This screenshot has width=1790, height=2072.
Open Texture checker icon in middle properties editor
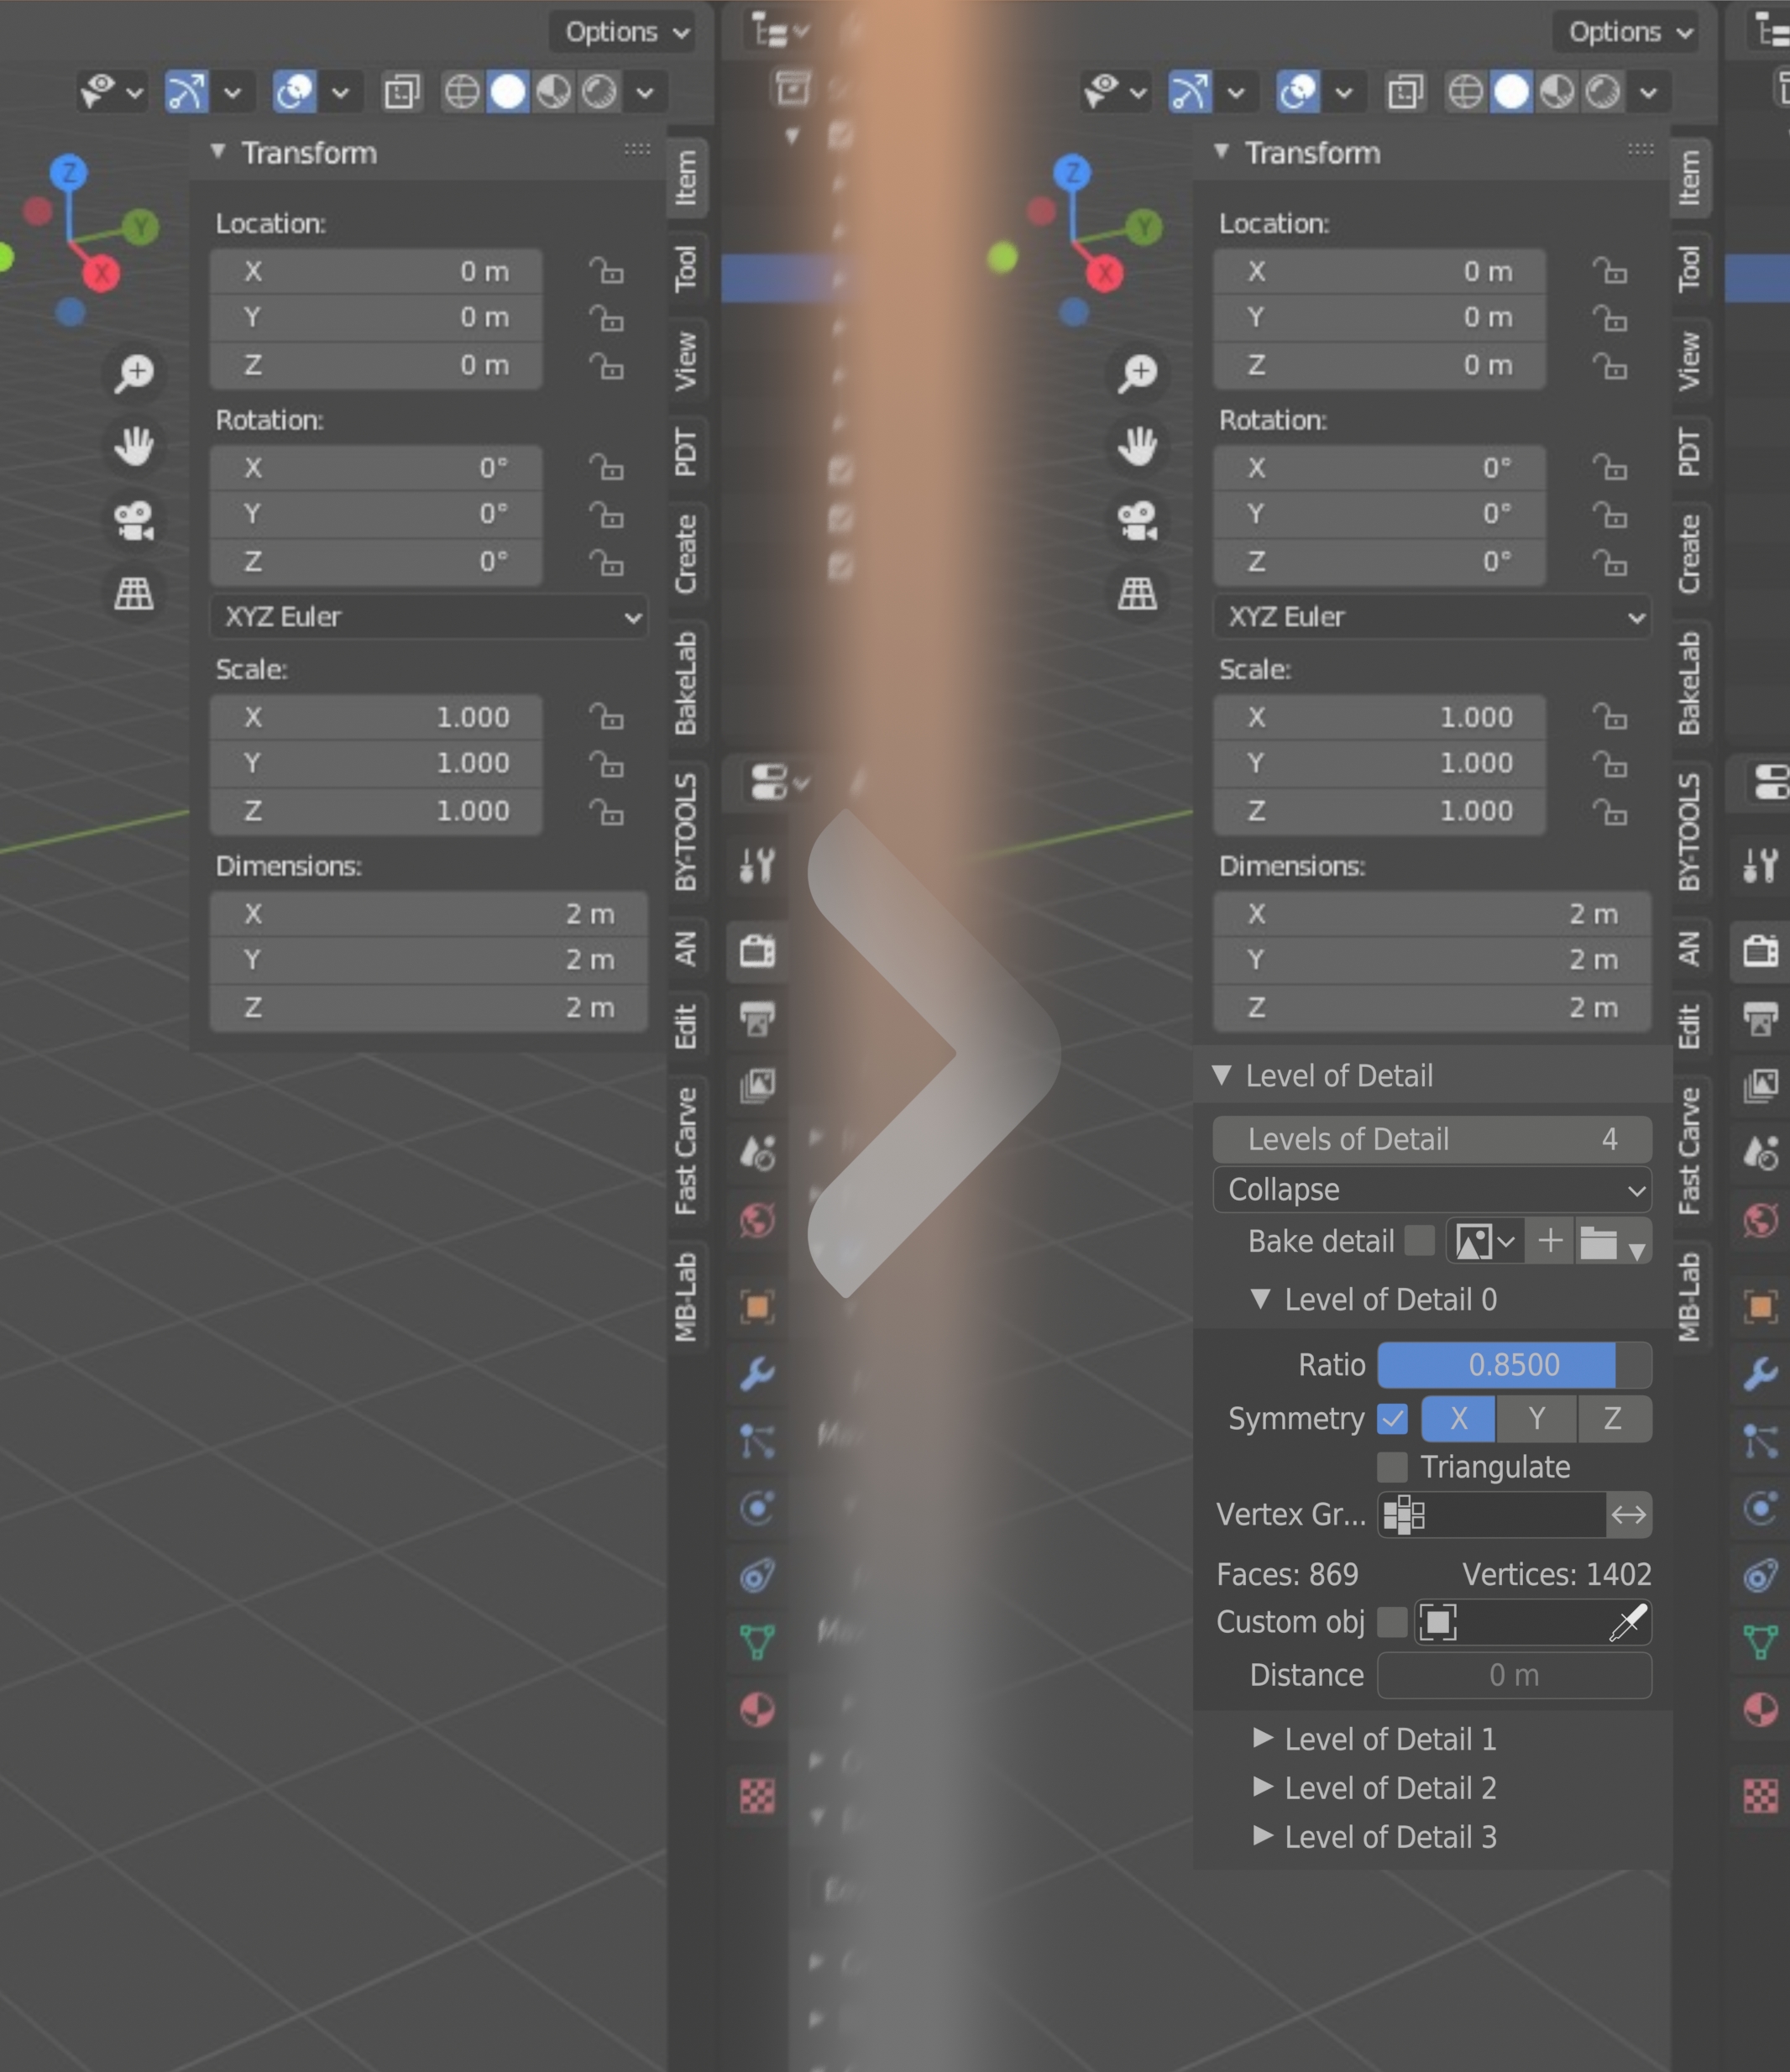[758, 1796]
